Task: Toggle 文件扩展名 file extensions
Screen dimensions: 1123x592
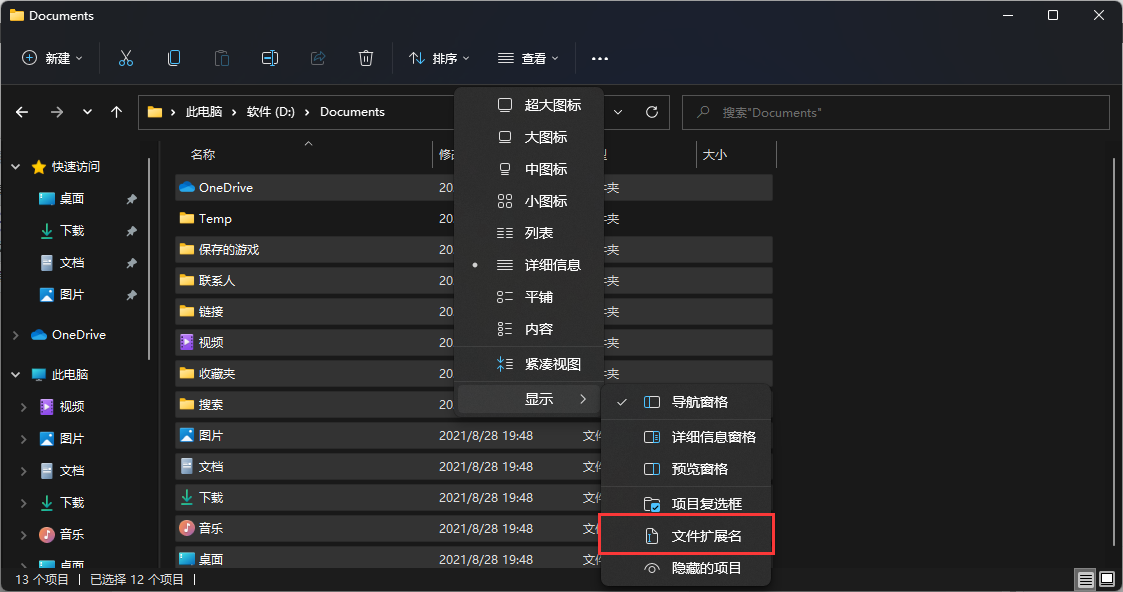Action: [x=686, y=534]
